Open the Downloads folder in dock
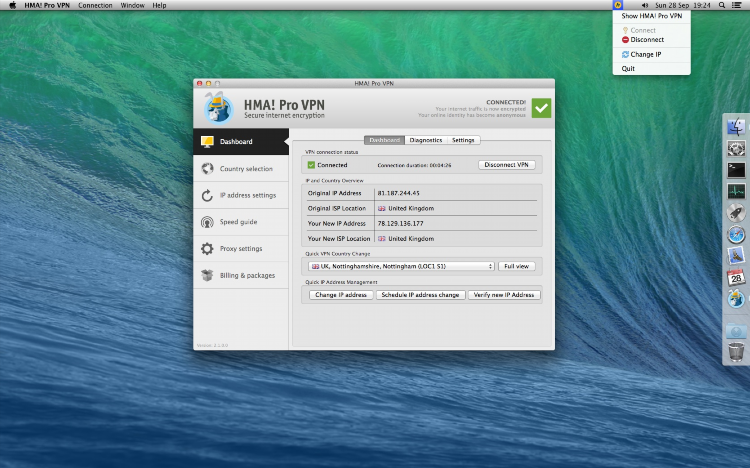This screenshot has height=468, width=750. [x=736, y=331]
